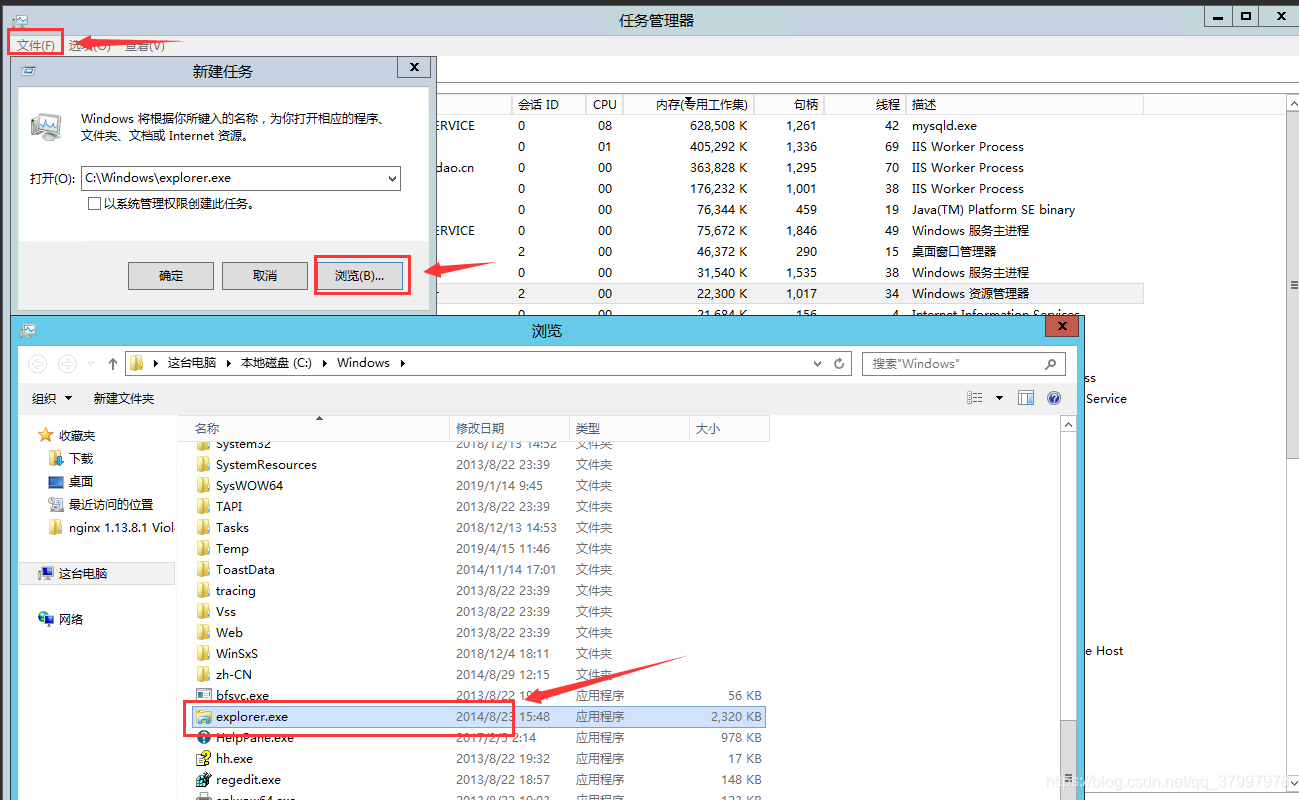
Task: Select the bfsvc.exe file icon
Action: pyautogui.click(x=204, y=696)
